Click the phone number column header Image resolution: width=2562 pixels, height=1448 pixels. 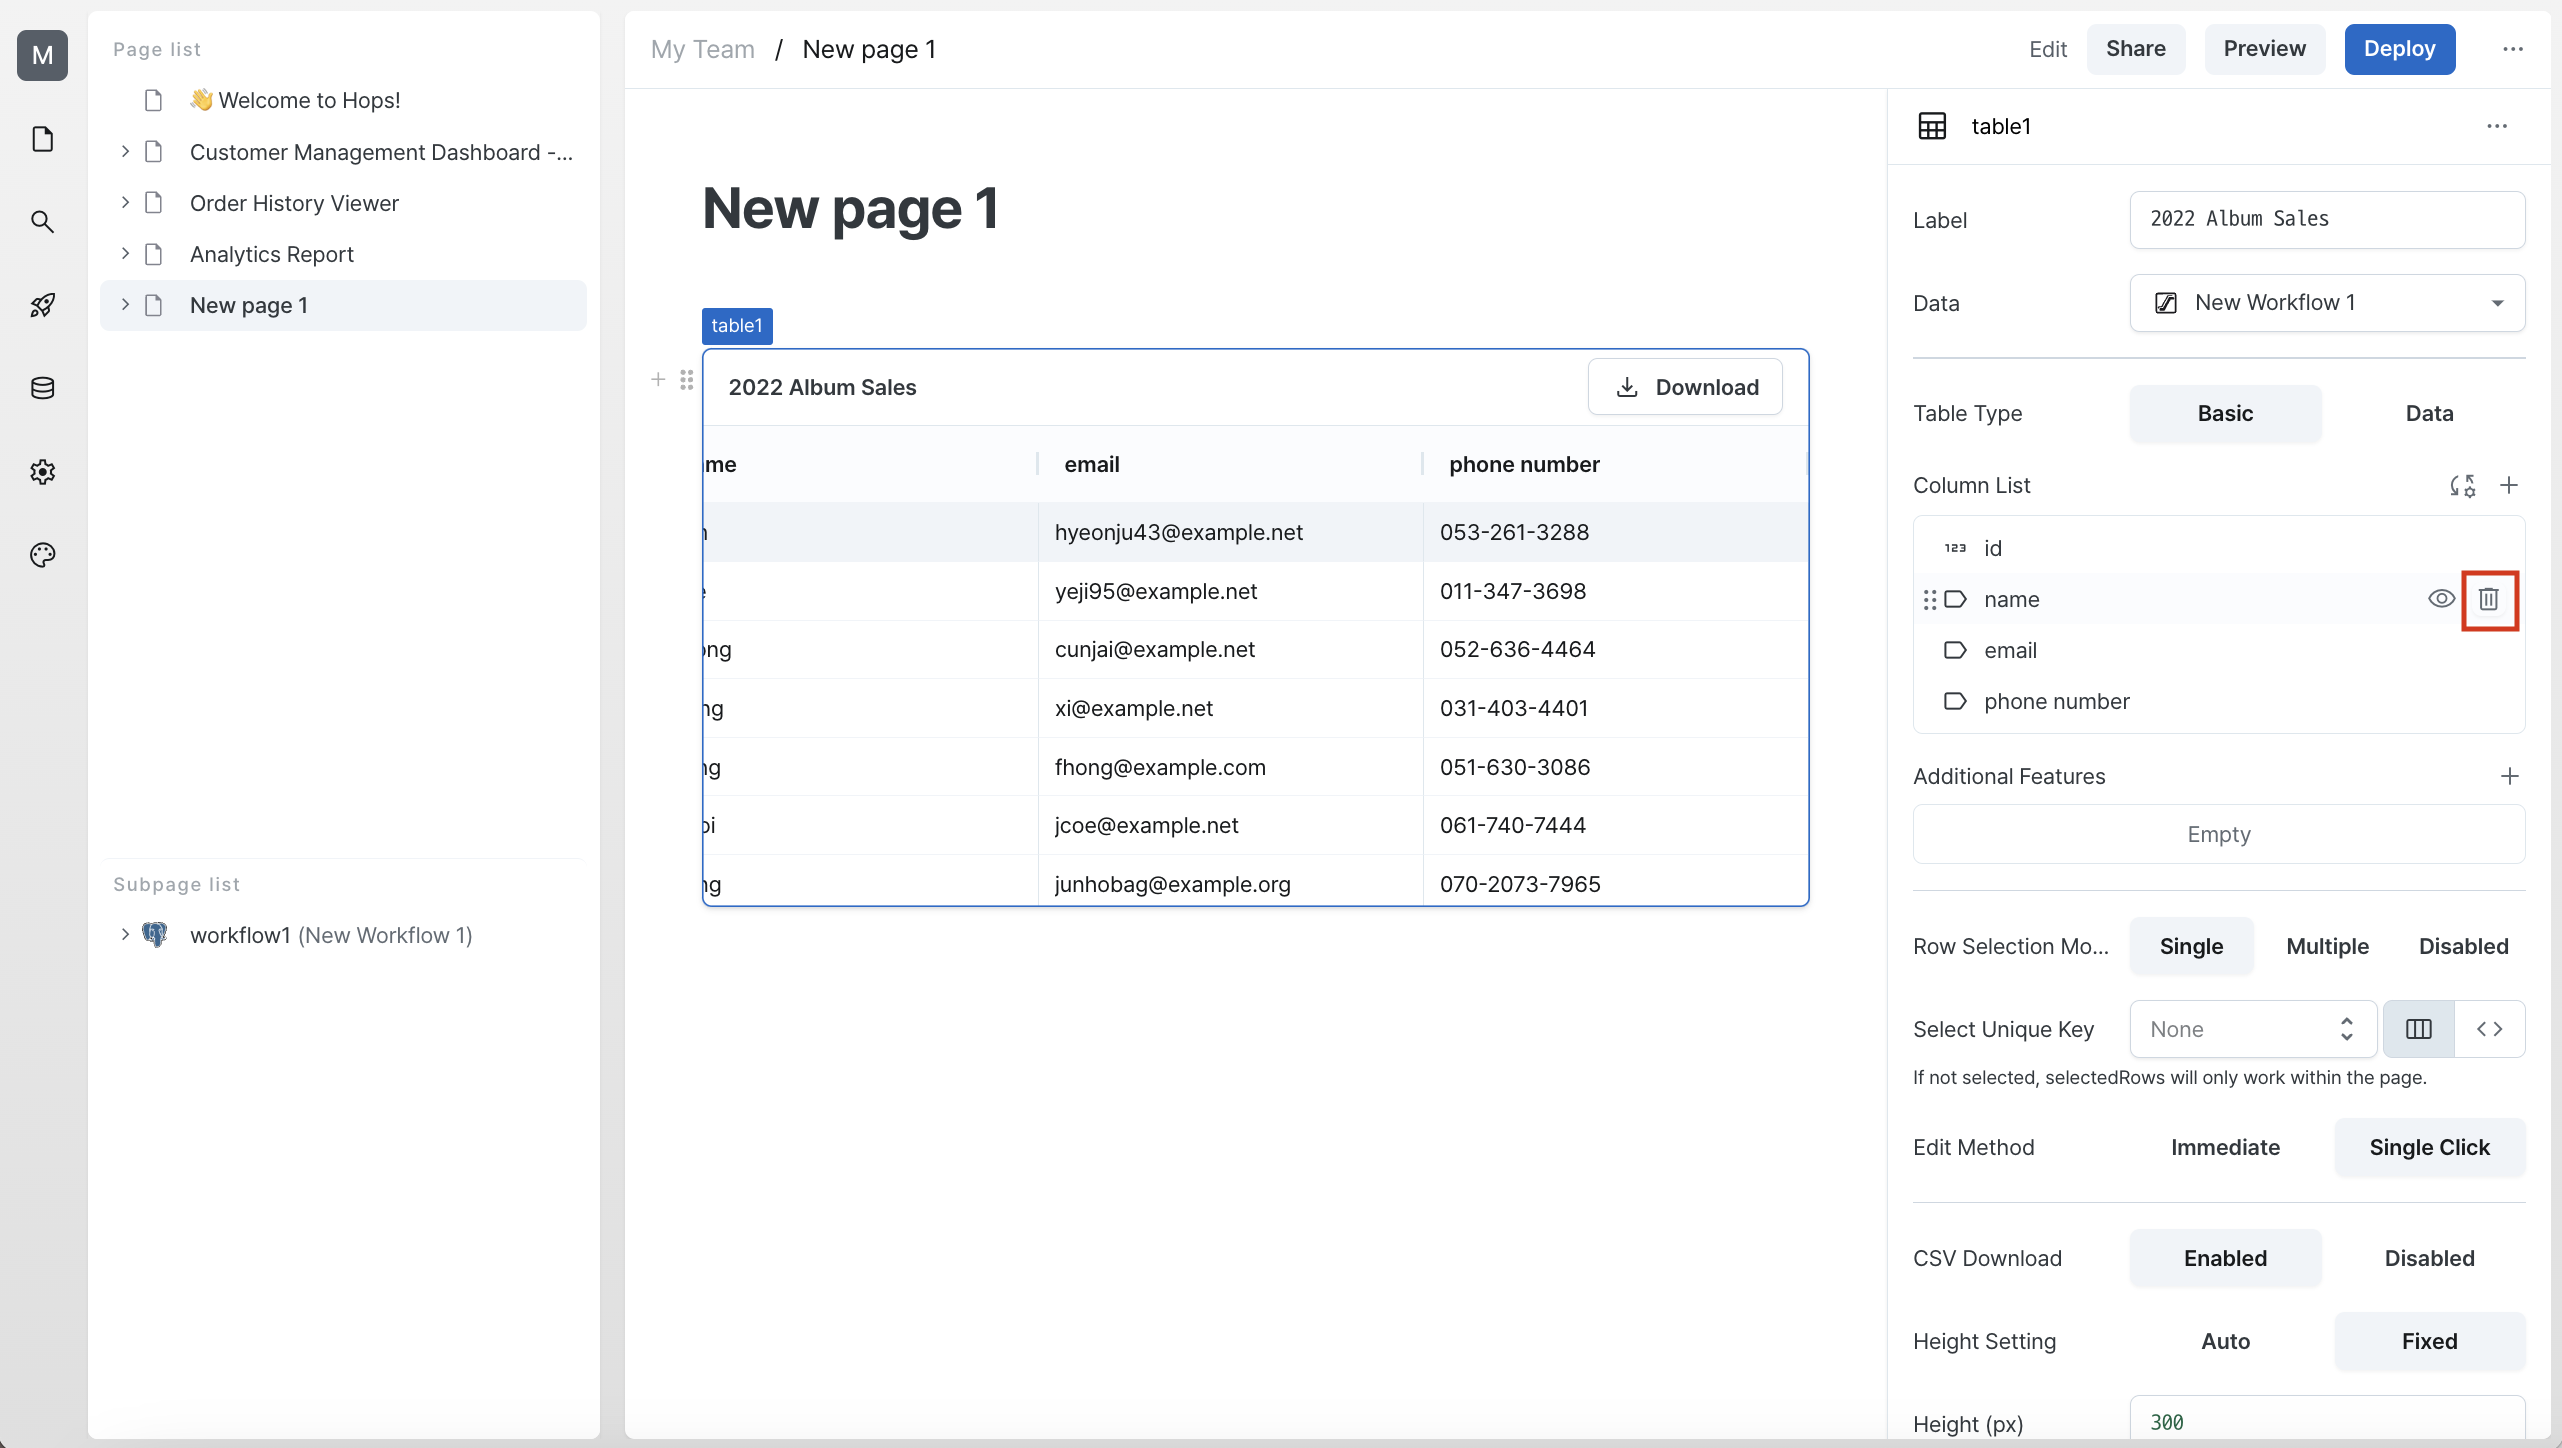(1614, 464)
